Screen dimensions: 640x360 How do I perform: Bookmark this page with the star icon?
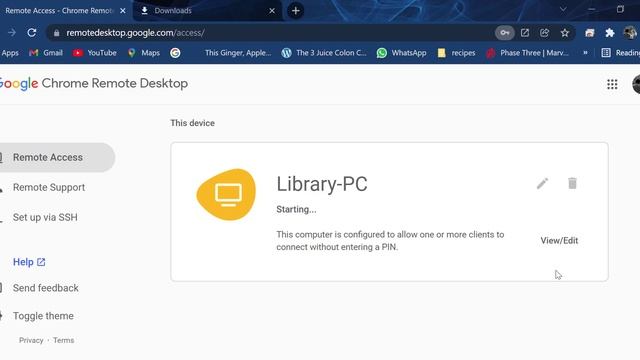(x=564, y=33)
